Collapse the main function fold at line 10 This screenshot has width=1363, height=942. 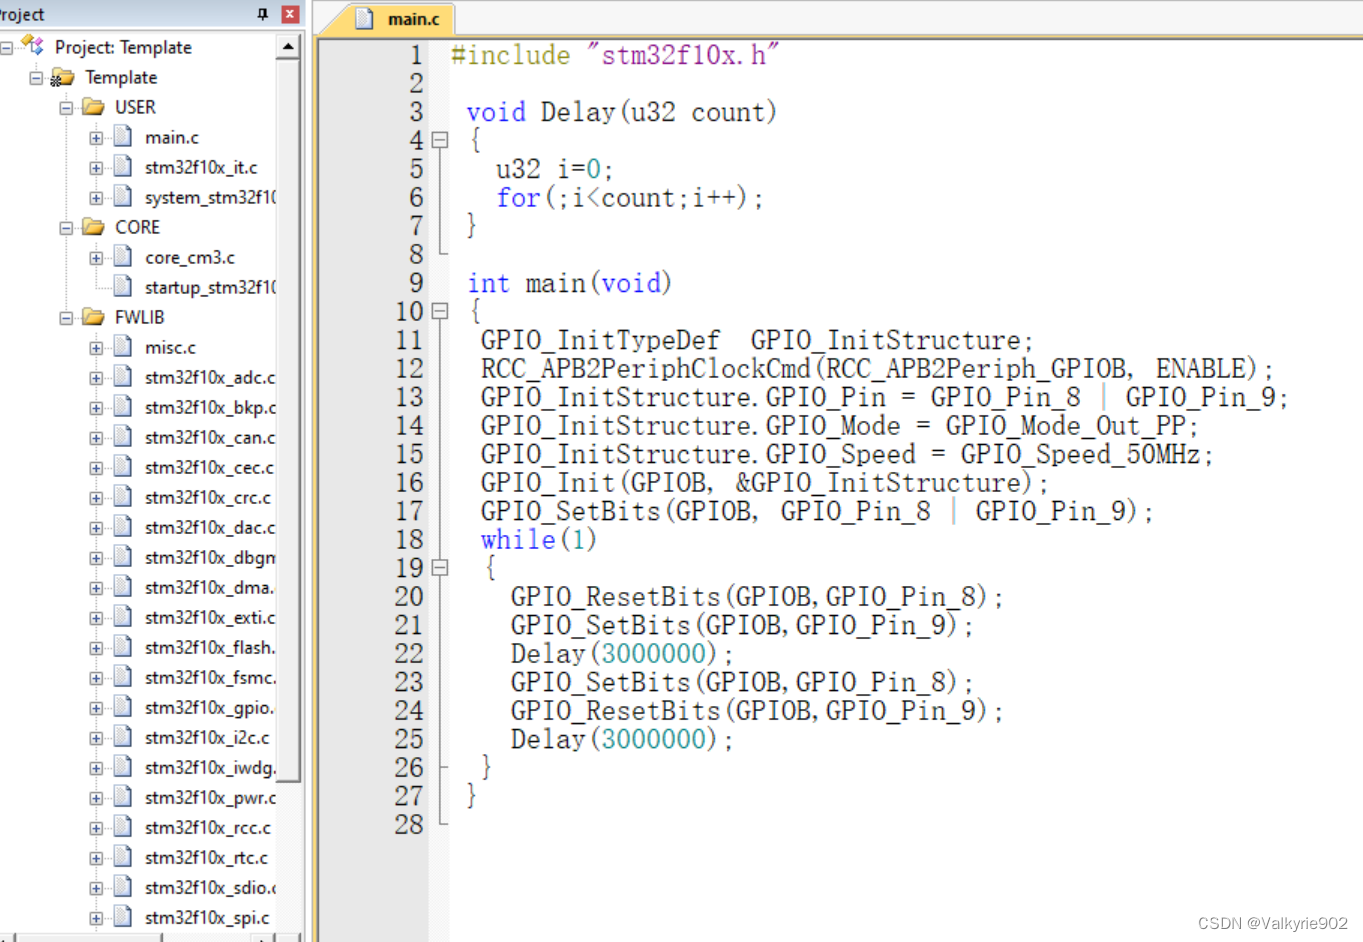pos(440,311)
